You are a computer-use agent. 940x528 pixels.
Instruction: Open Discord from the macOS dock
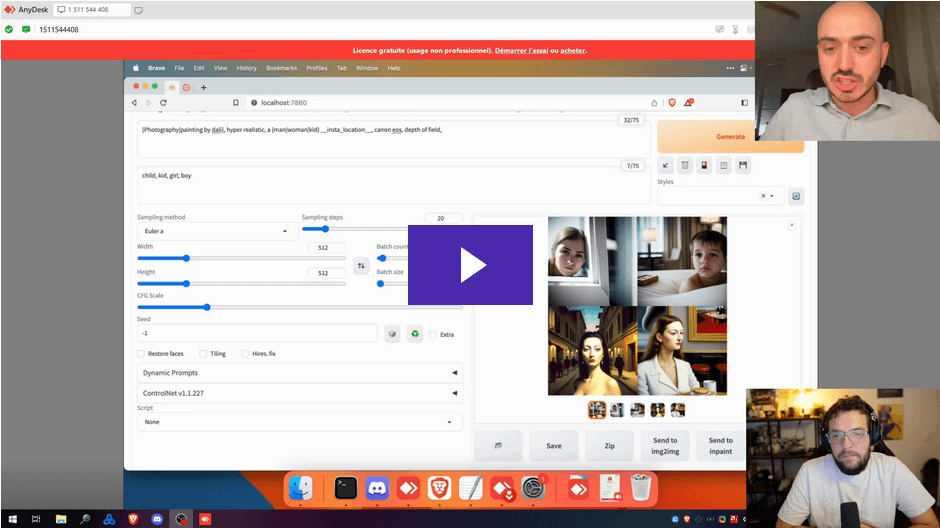[377, 488]
